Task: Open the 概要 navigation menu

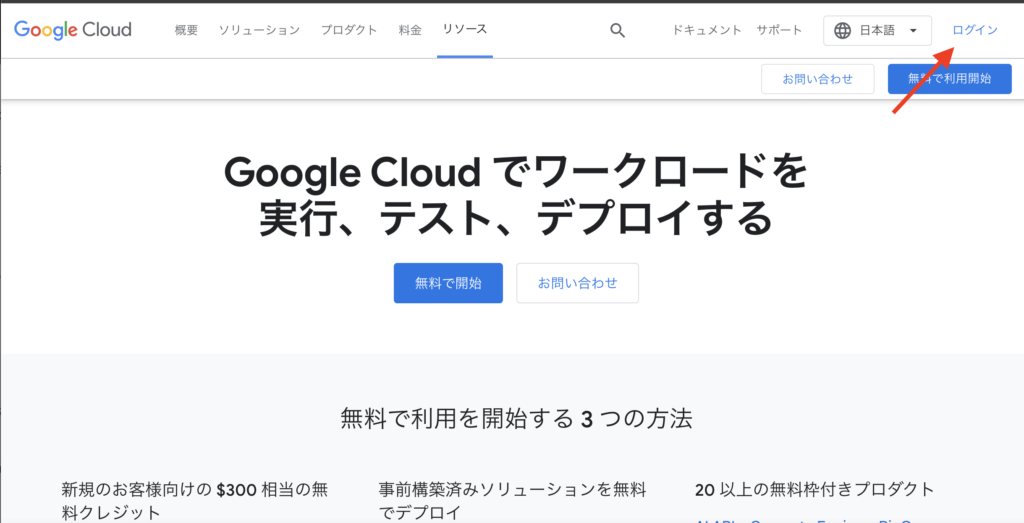Action: [x=186, y=30]
